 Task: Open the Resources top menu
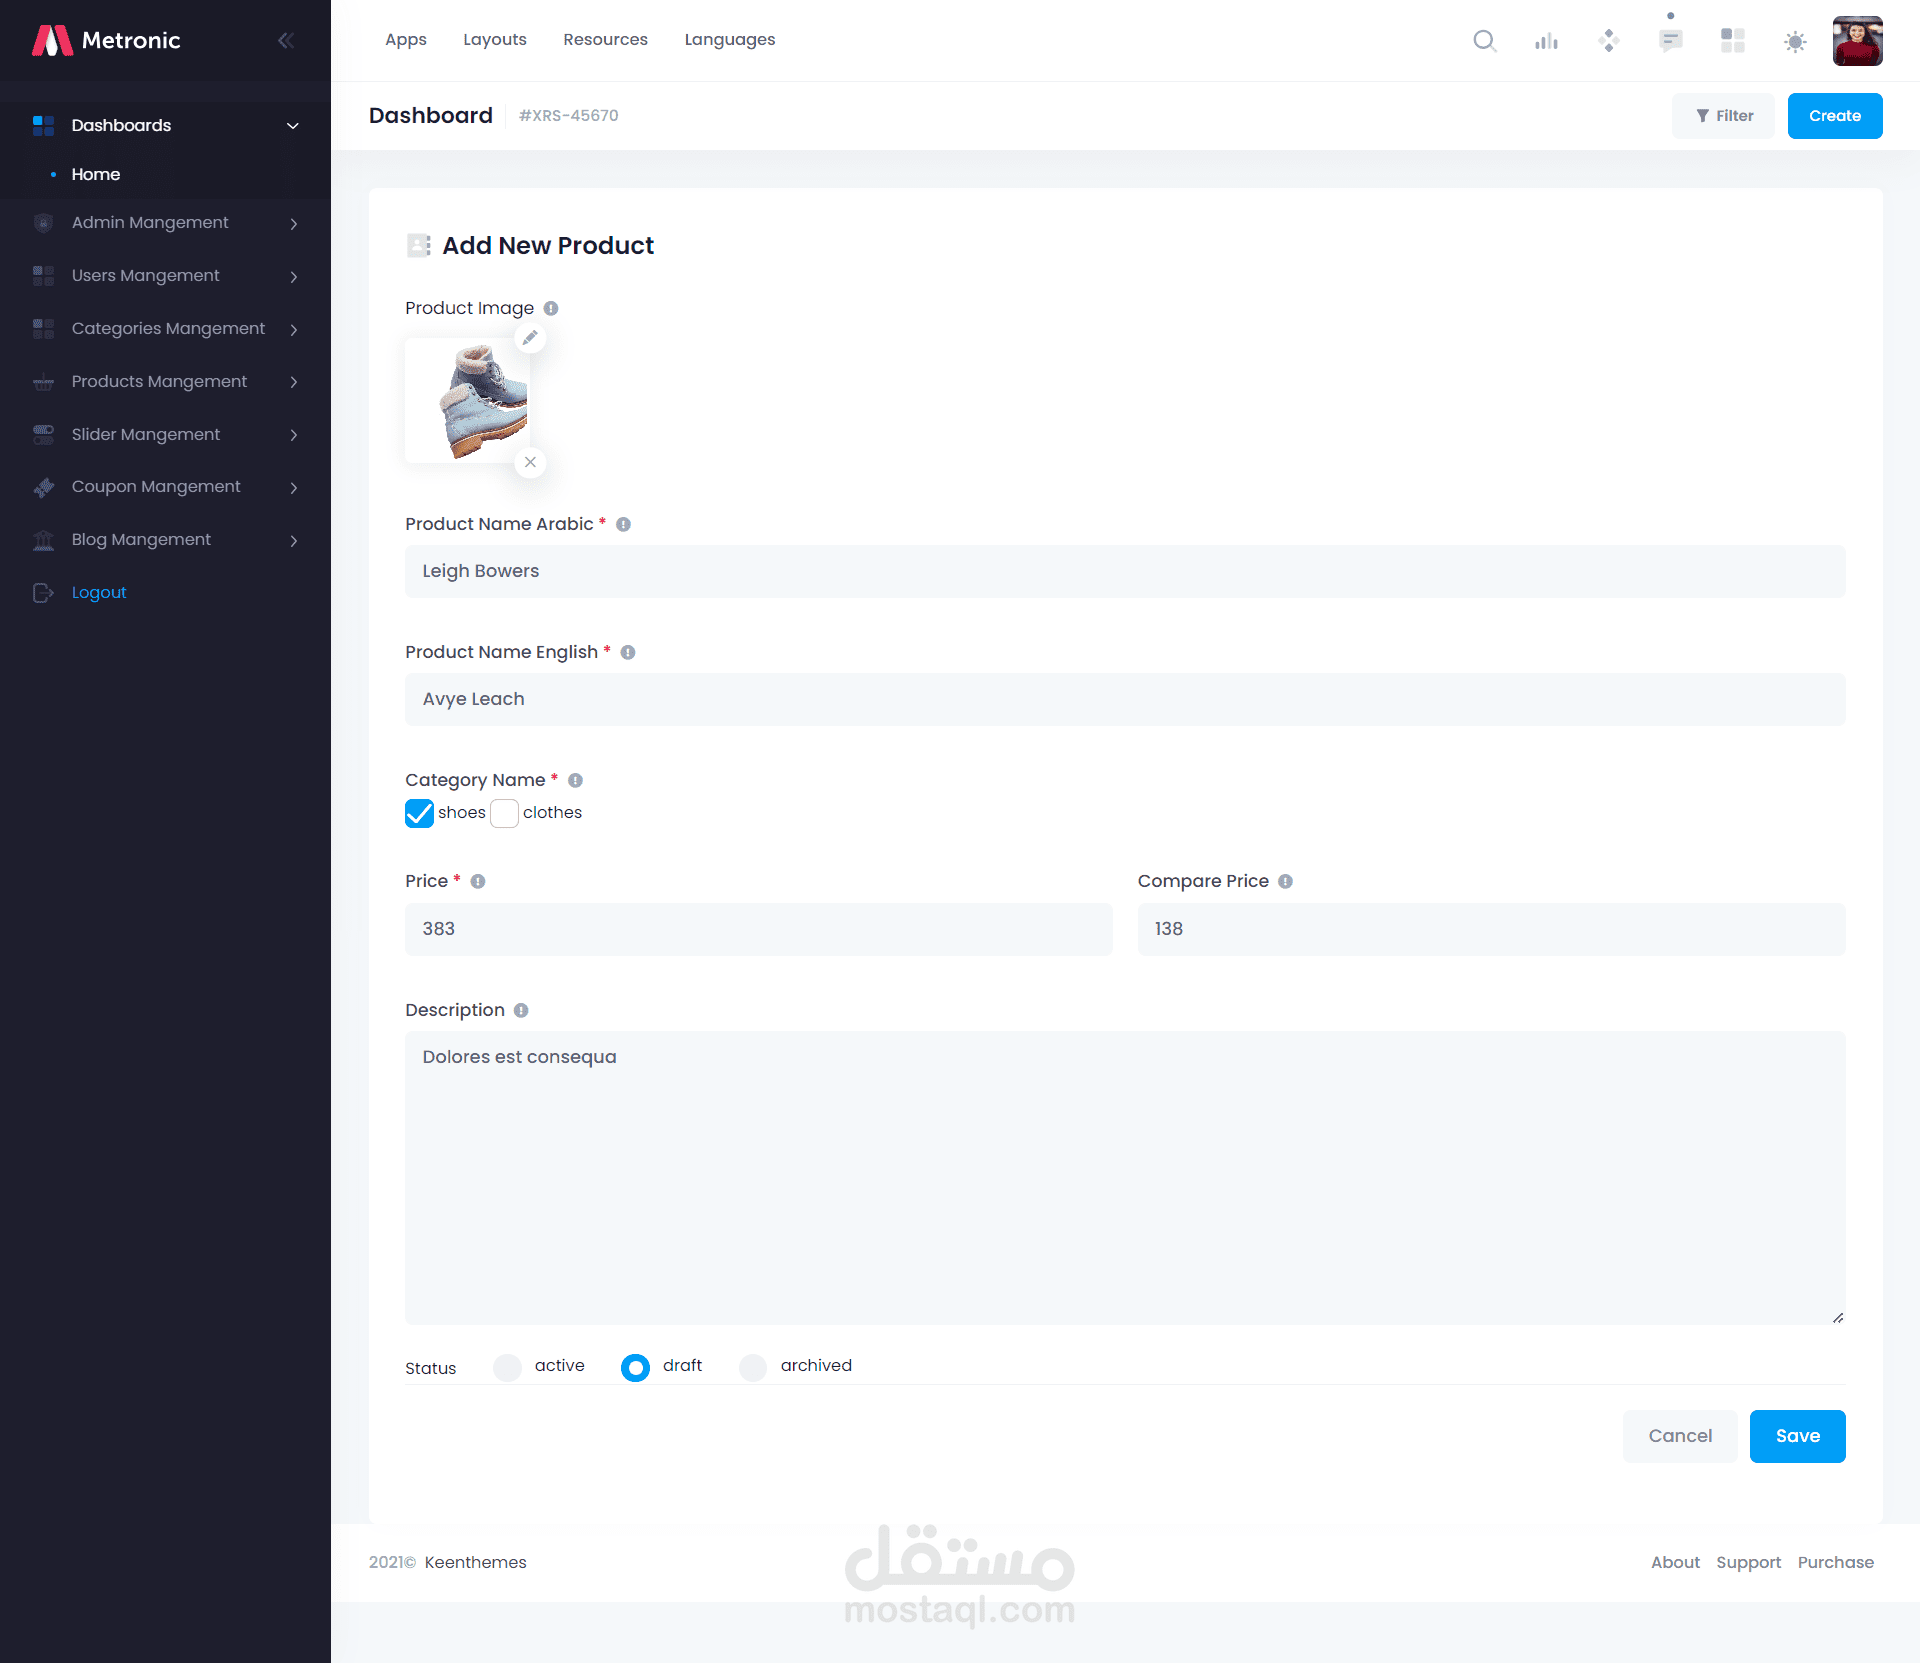[605, 40]
